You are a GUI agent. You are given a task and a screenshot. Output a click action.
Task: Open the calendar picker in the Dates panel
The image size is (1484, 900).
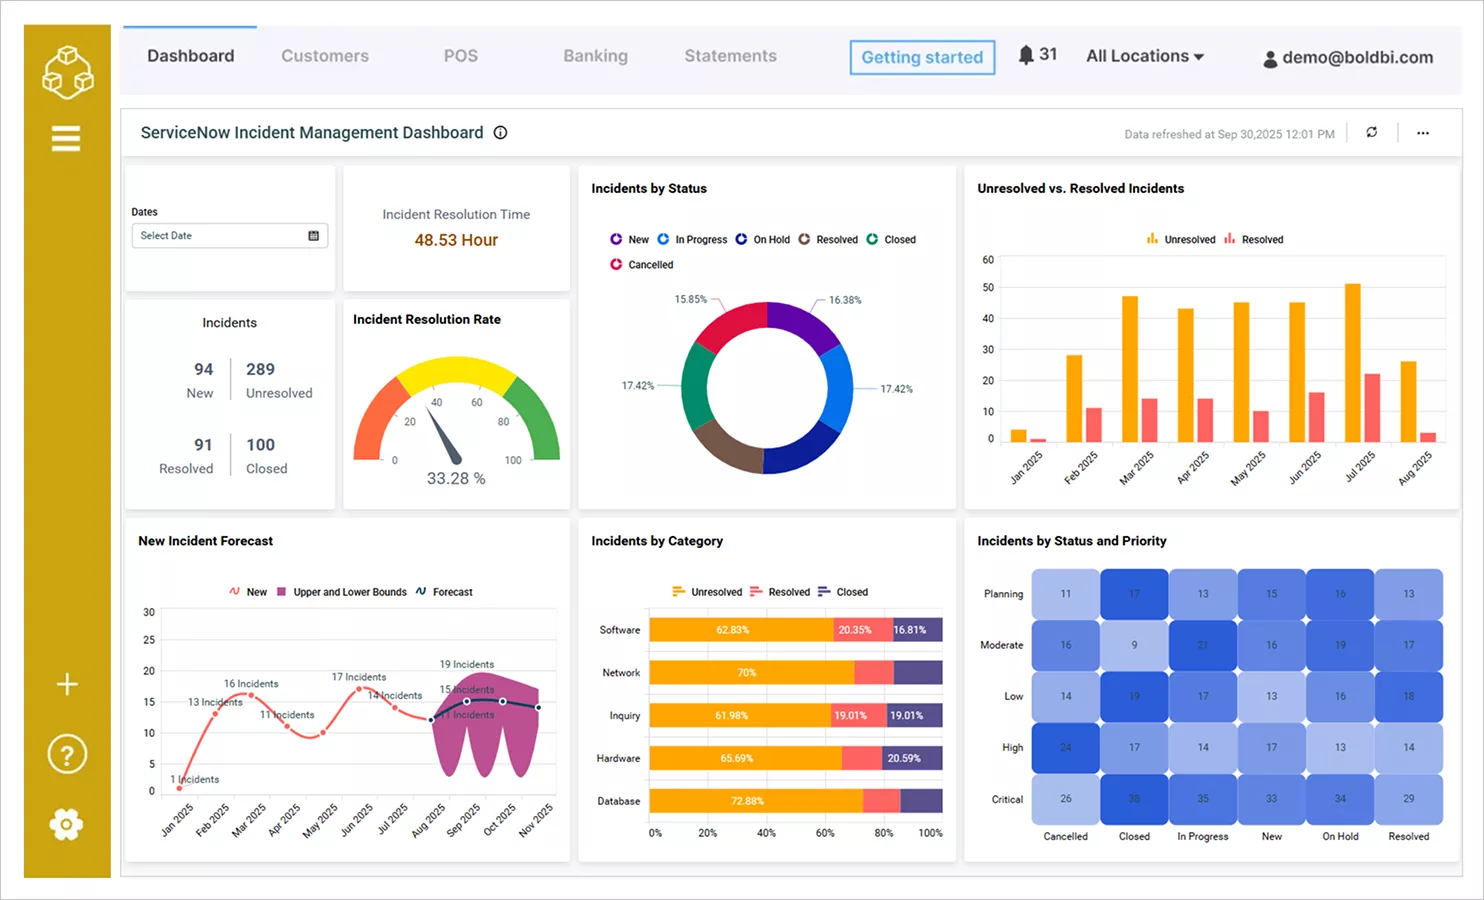tap(314, 235)
